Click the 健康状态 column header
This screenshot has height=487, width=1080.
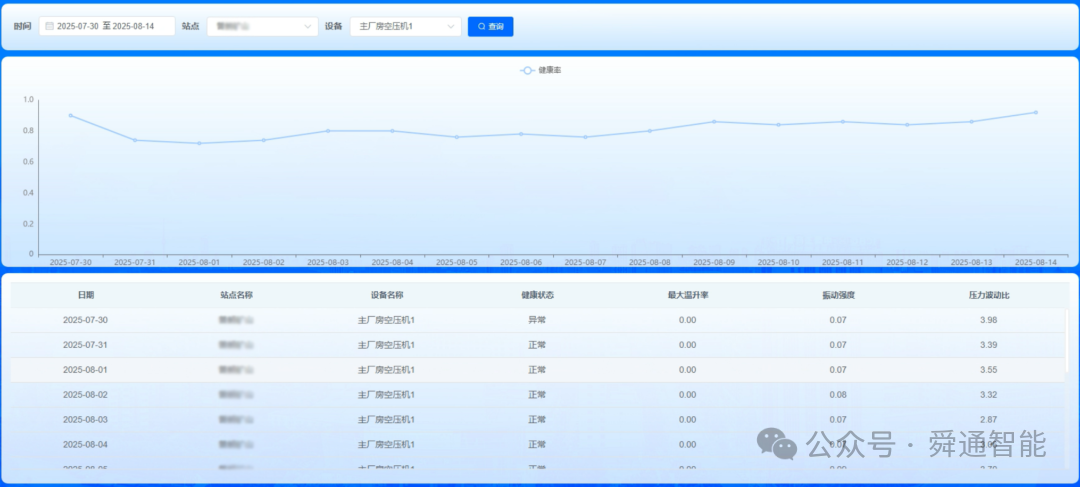point(537,295)
